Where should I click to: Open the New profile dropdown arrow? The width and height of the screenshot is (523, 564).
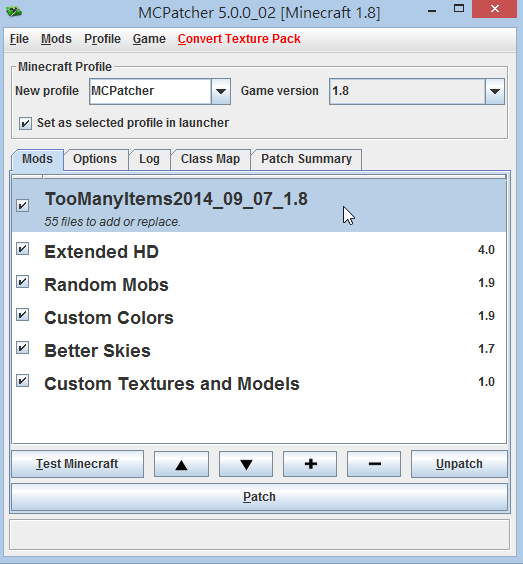click(x=221, y=91)
